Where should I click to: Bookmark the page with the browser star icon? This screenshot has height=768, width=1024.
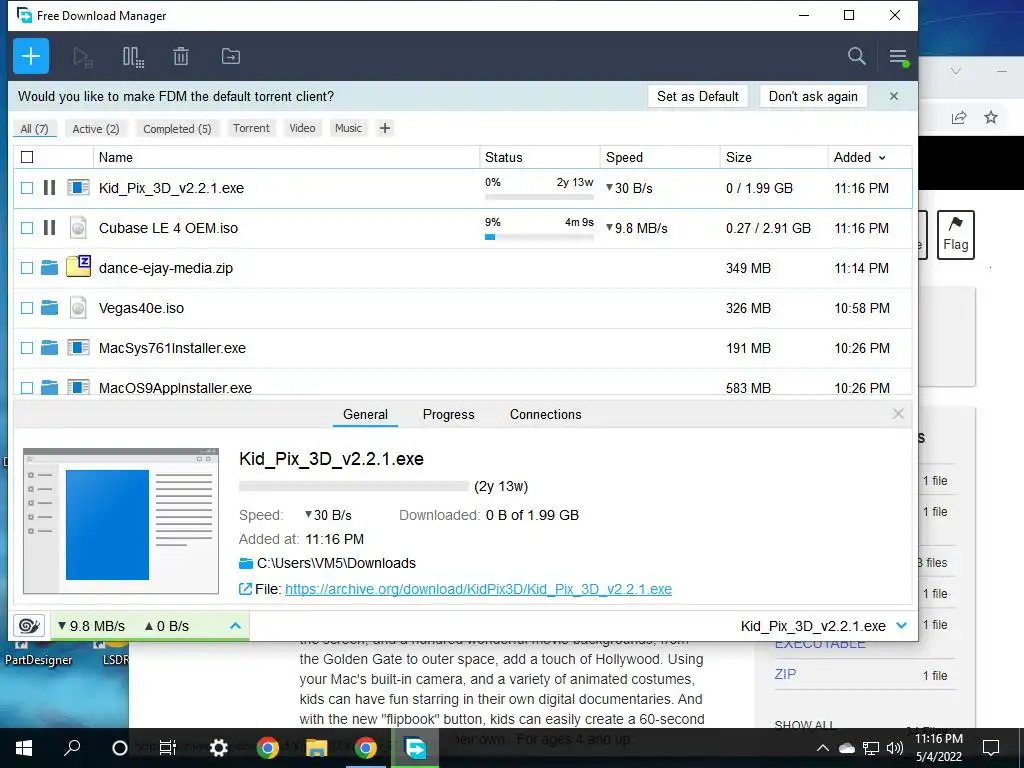pos(991,118)
